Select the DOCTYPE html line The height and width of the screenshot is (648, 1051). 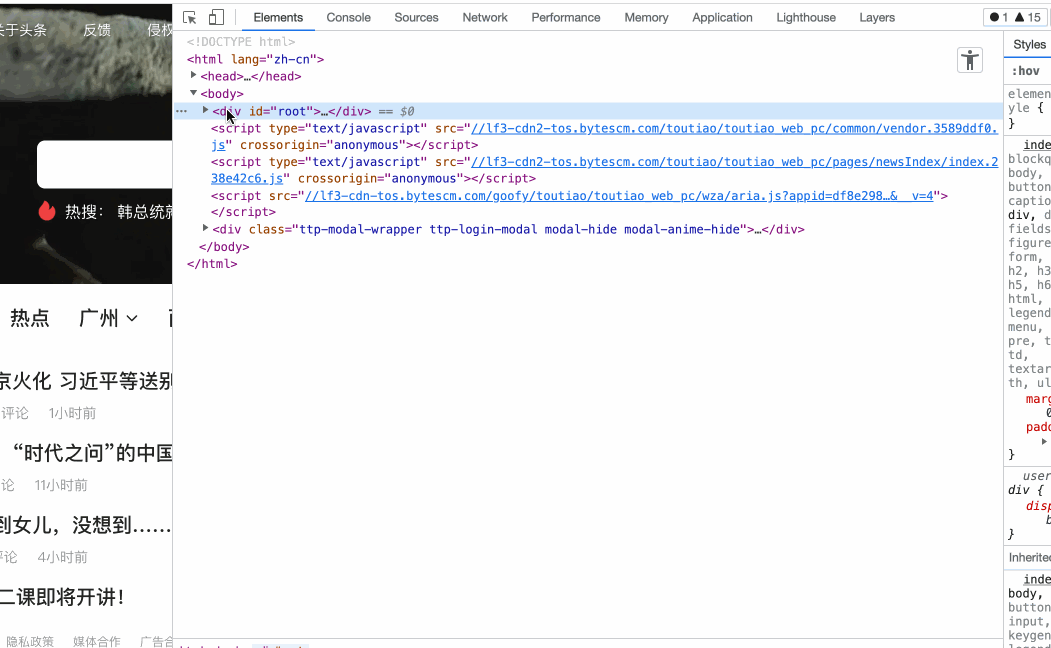(x=241, y=42)
